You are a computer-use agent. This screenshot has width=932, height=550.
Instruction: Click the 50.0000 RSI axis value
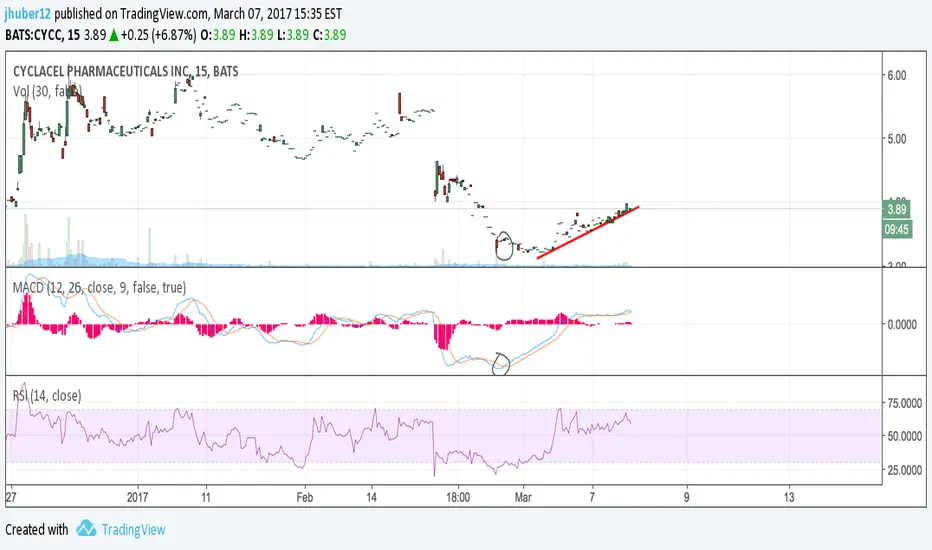[904, 436]
